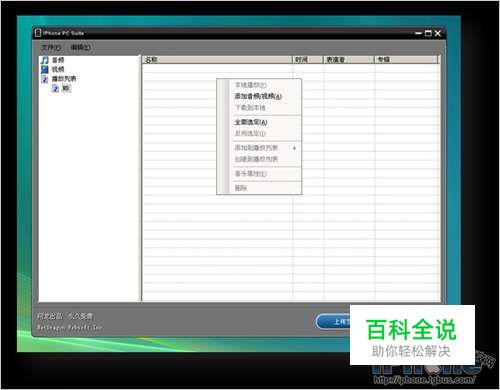The height and width of the screenshot is (390, 500).
Task: Click the child playlist icon under 播放列表
Action: pyautogui.click(x=56, y=88)
